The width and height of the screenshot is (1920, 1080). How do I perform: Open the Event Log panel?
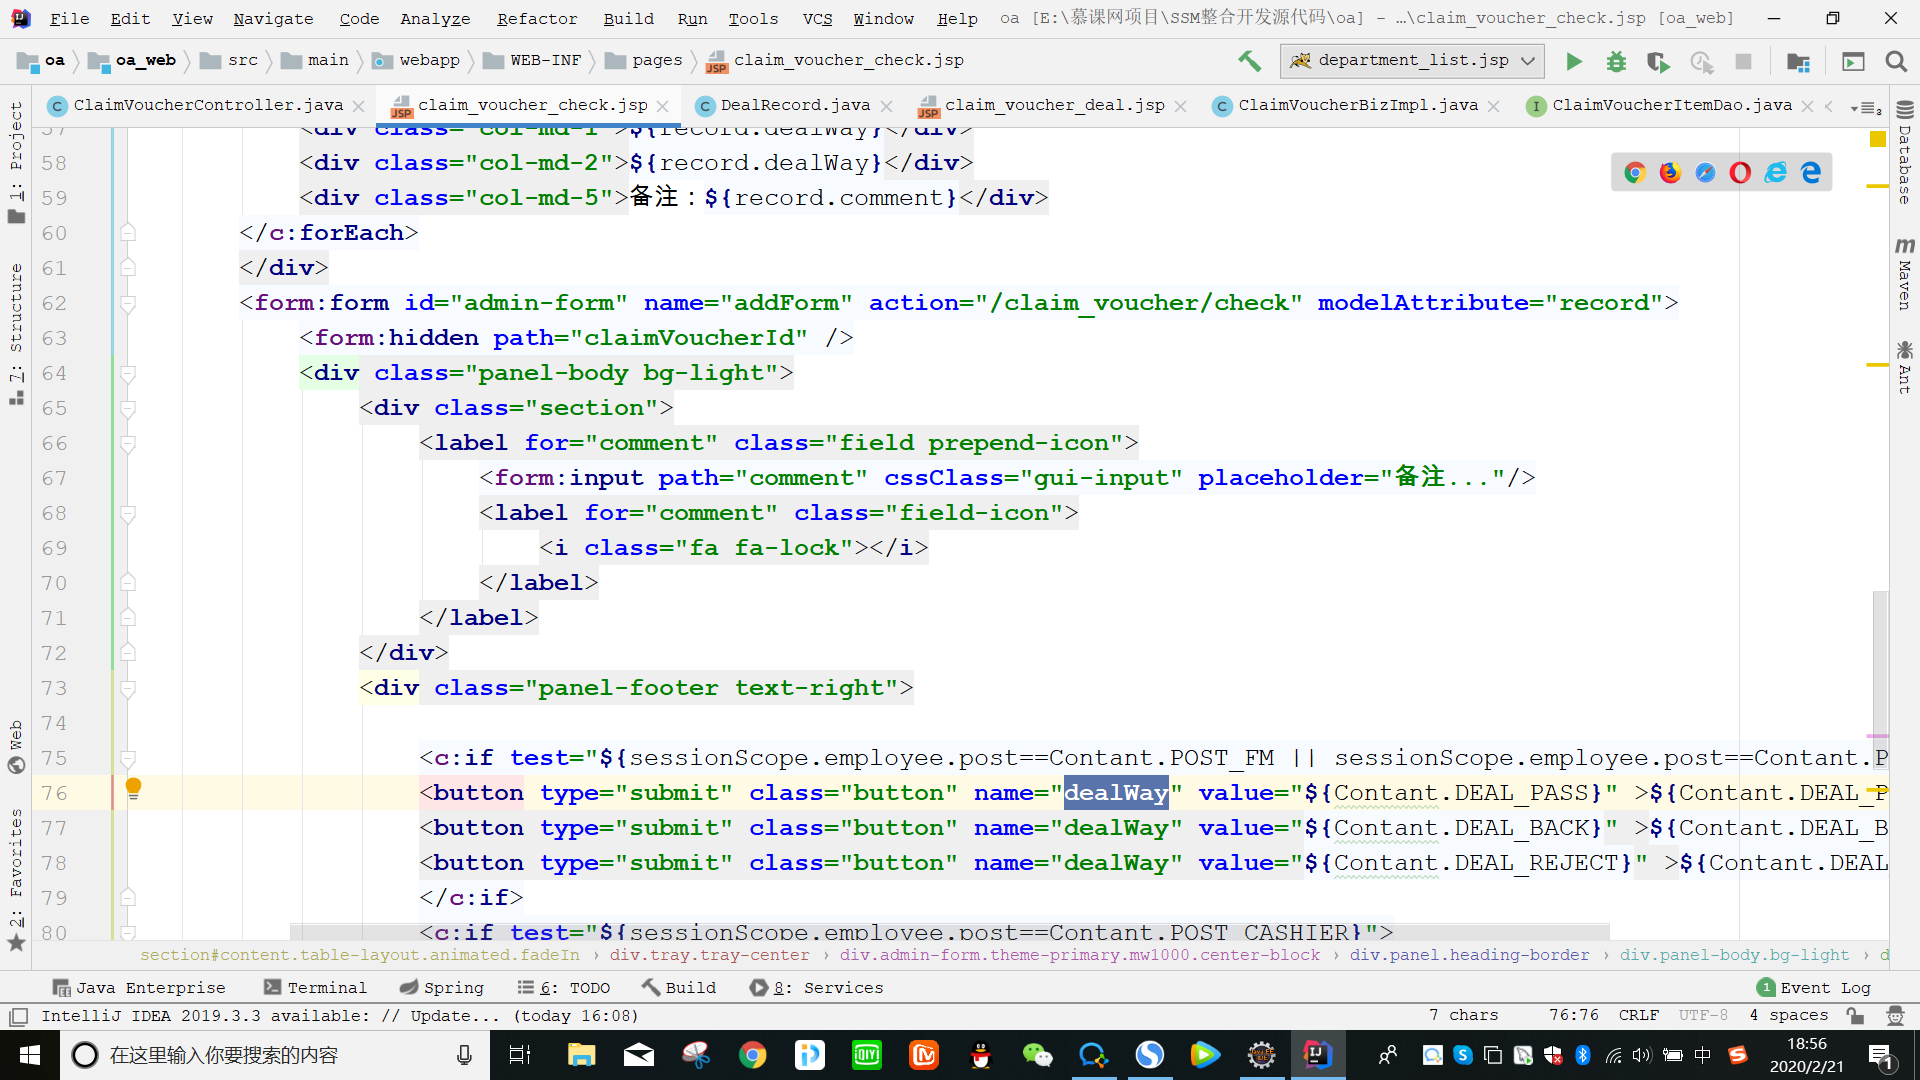pos(1814,987)
